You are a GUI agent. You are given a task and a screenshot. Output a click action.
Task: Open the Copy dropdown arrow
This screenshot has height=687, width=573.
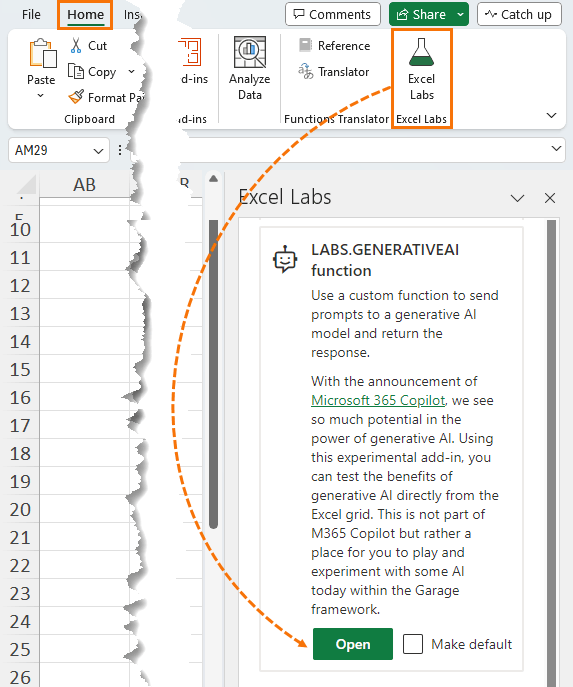[131, 71]
